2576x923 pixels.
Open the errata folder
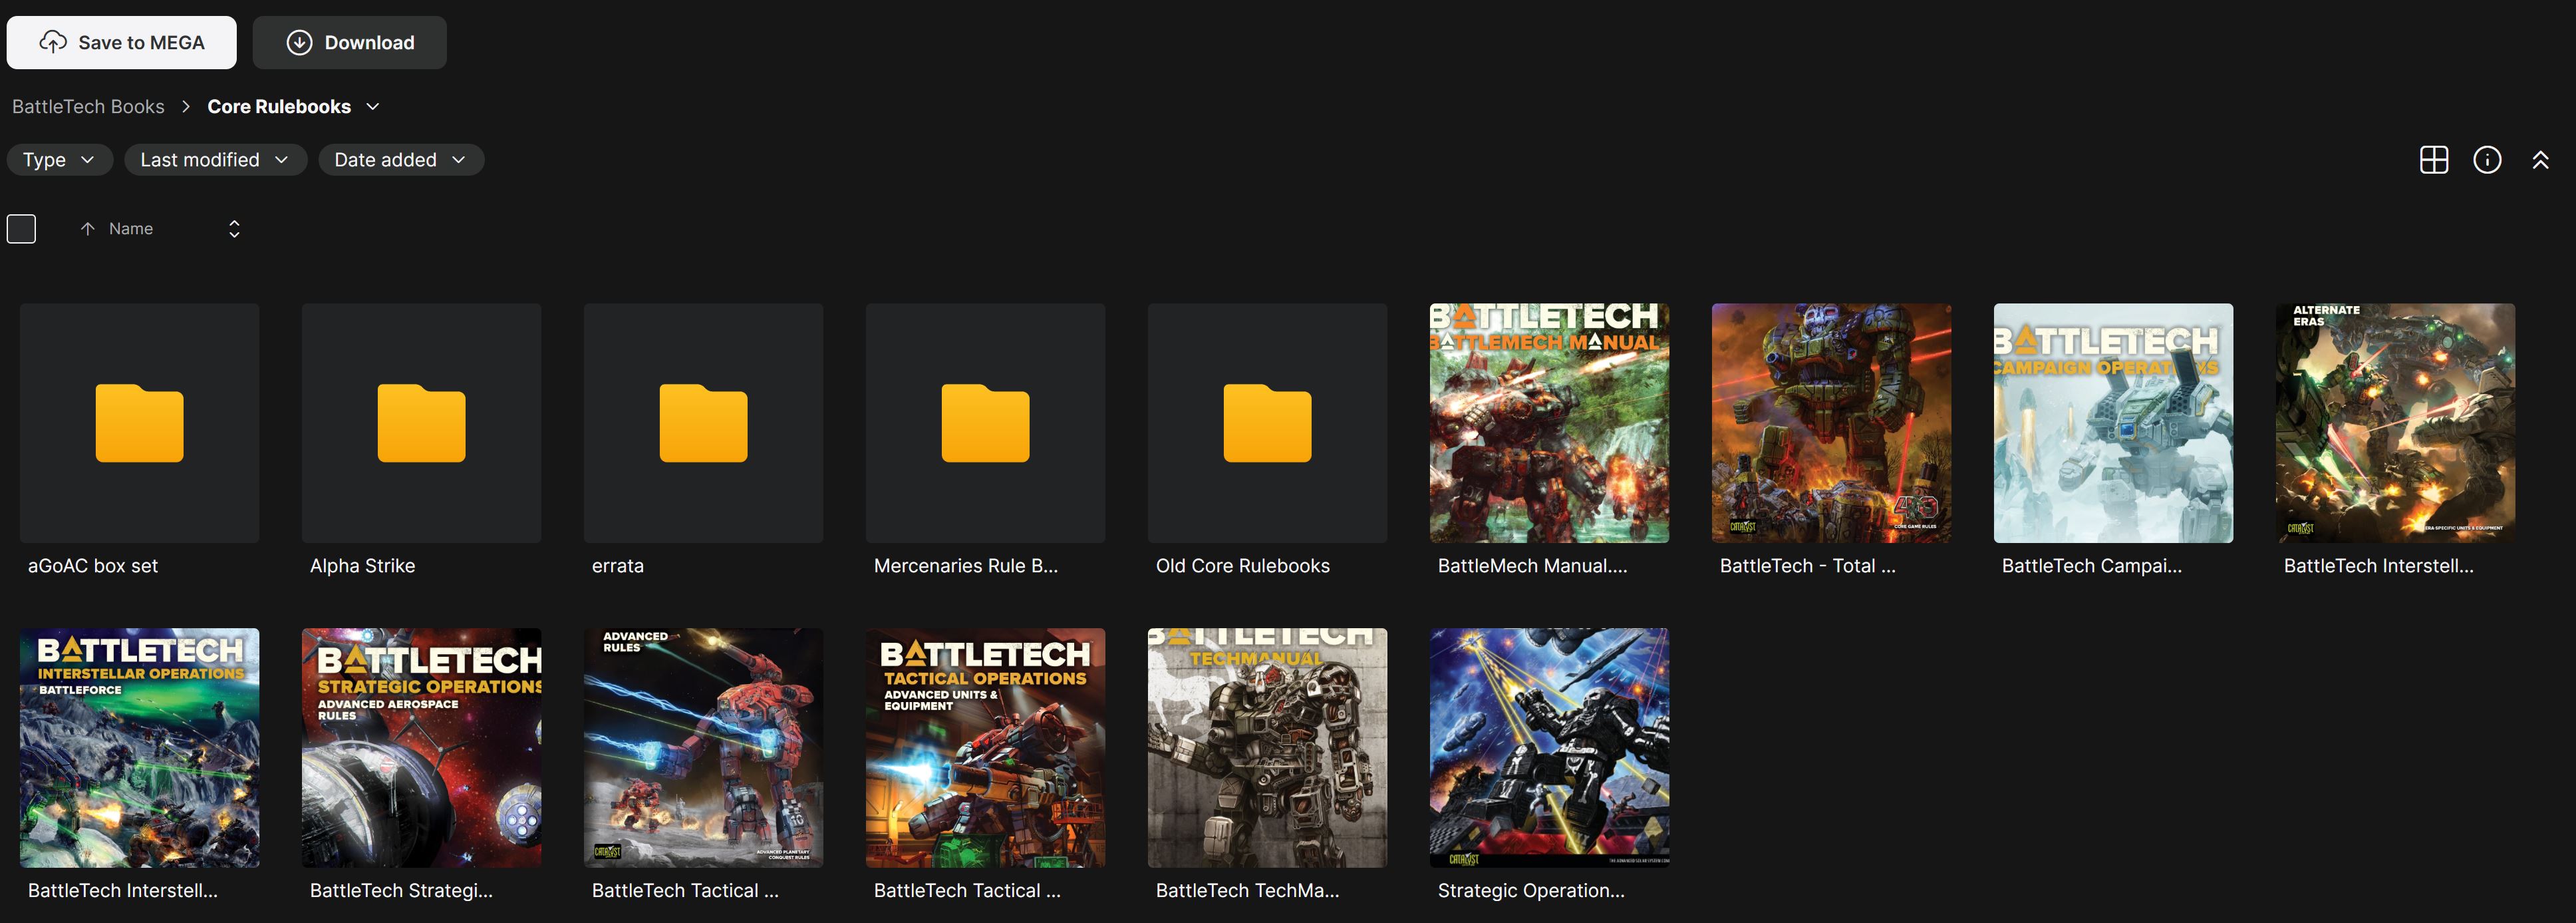703,423
